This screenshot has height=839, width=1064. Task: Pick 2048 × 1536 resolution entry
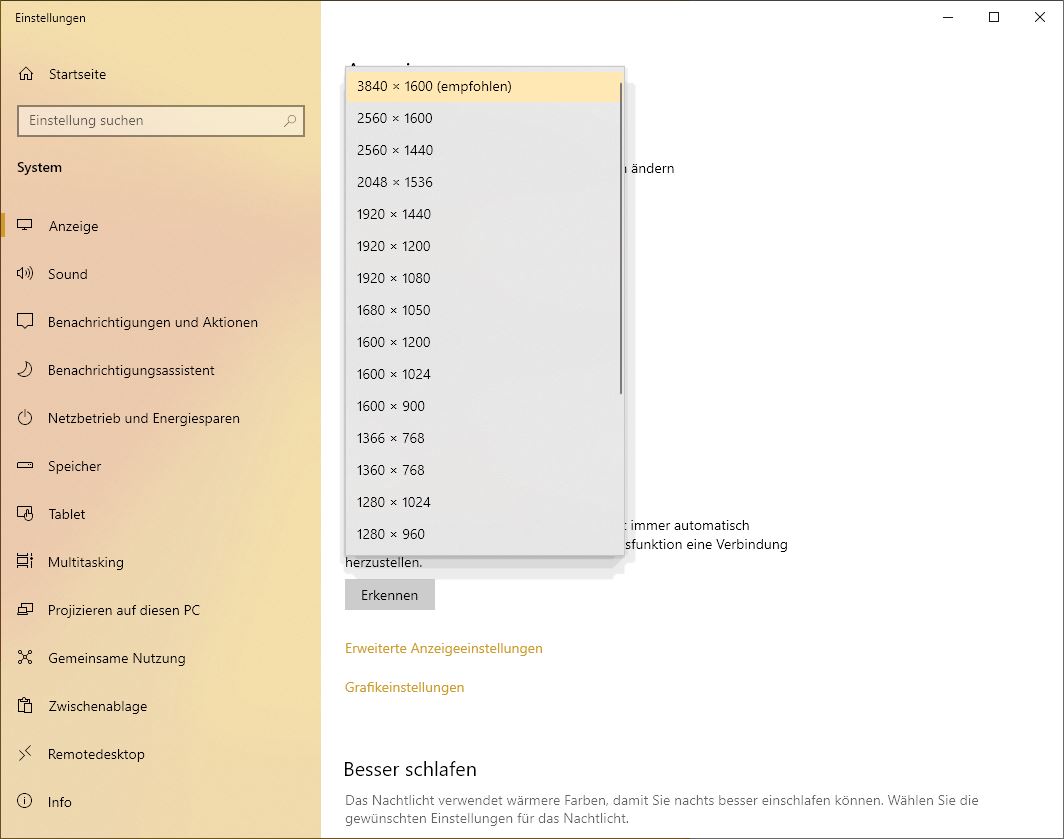point(483,182)
